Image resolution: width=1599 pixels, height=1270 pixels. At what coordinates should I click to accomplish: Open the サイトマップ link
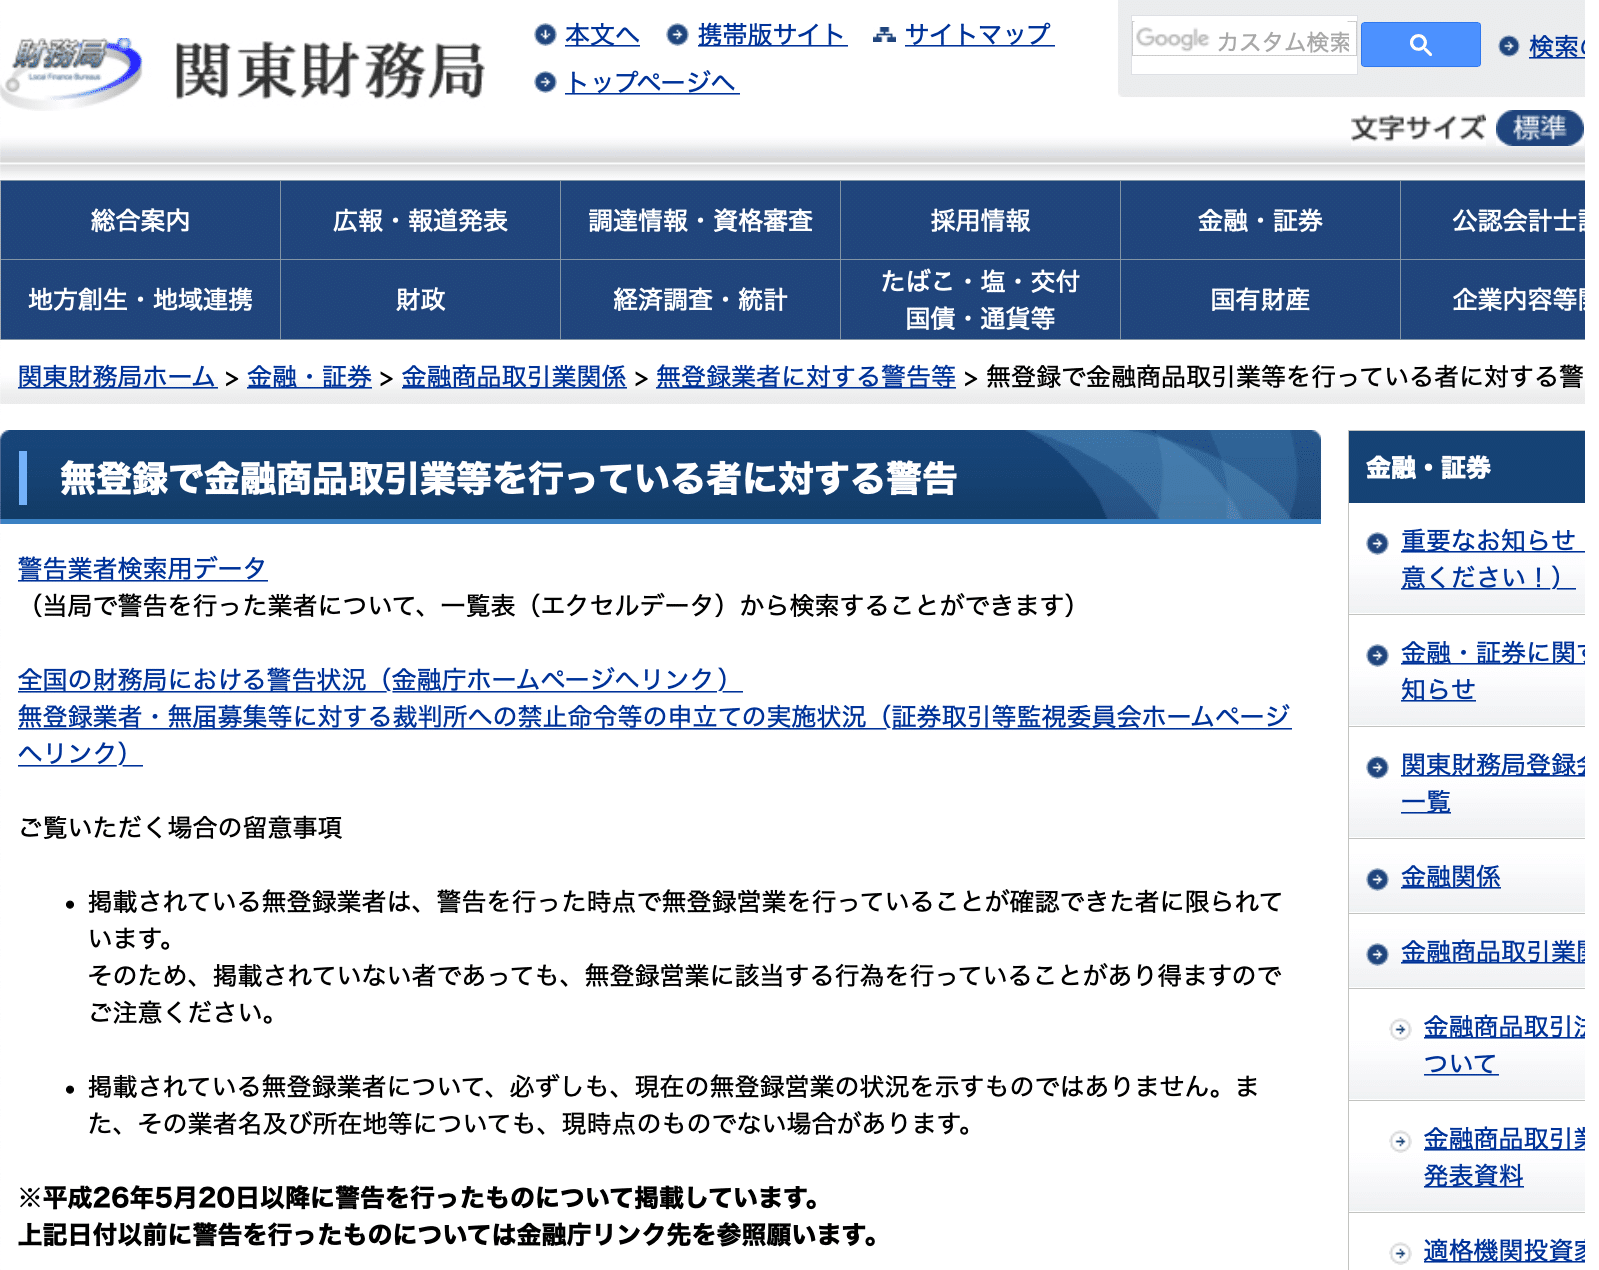point(979,35)
